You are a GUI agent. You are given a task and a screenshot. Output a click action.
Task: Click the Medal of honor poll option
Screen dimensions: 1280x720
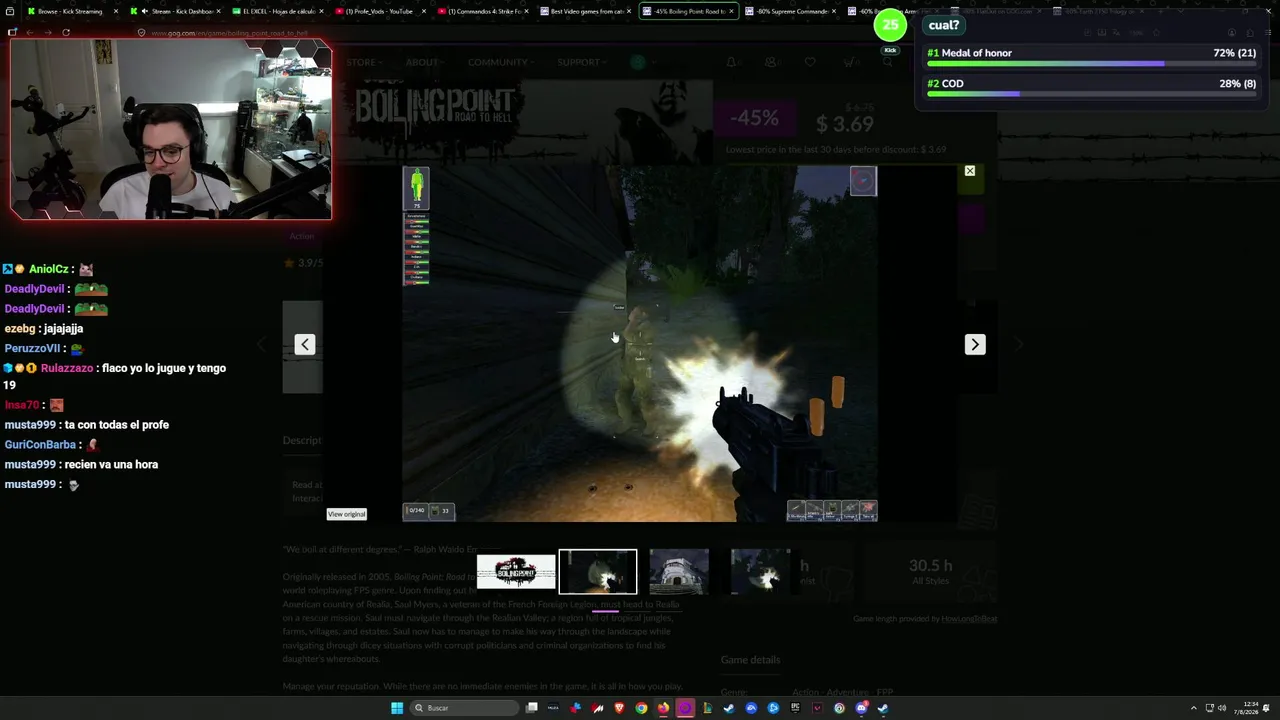click(1091, 58)
